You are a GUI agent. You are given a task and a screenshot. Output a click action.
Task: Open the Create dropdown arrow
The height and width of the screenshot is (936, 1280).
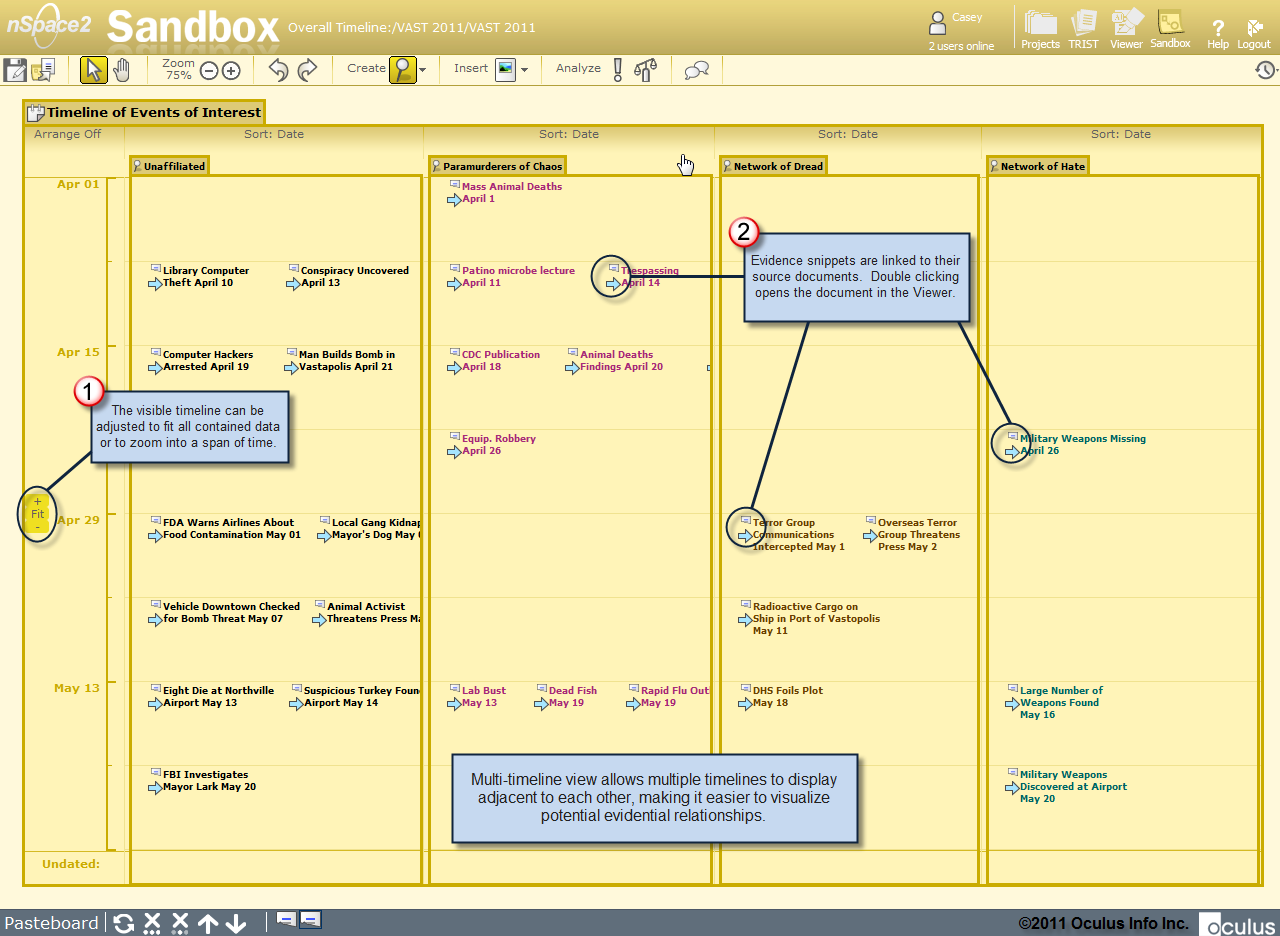tap(423, 70)
